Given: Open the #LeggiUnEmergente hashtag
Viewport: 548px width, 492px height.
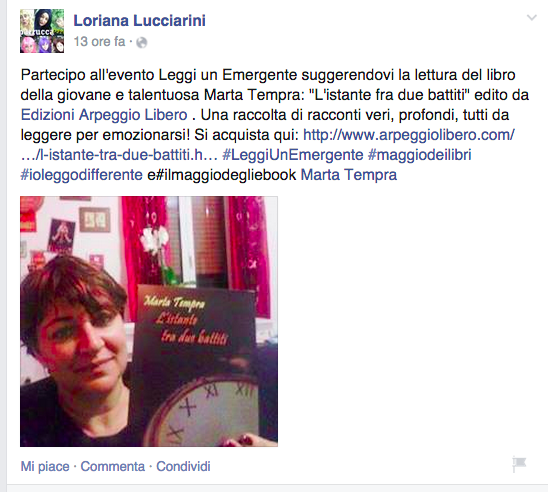Looking at the screenshot, I should (293, 155).
